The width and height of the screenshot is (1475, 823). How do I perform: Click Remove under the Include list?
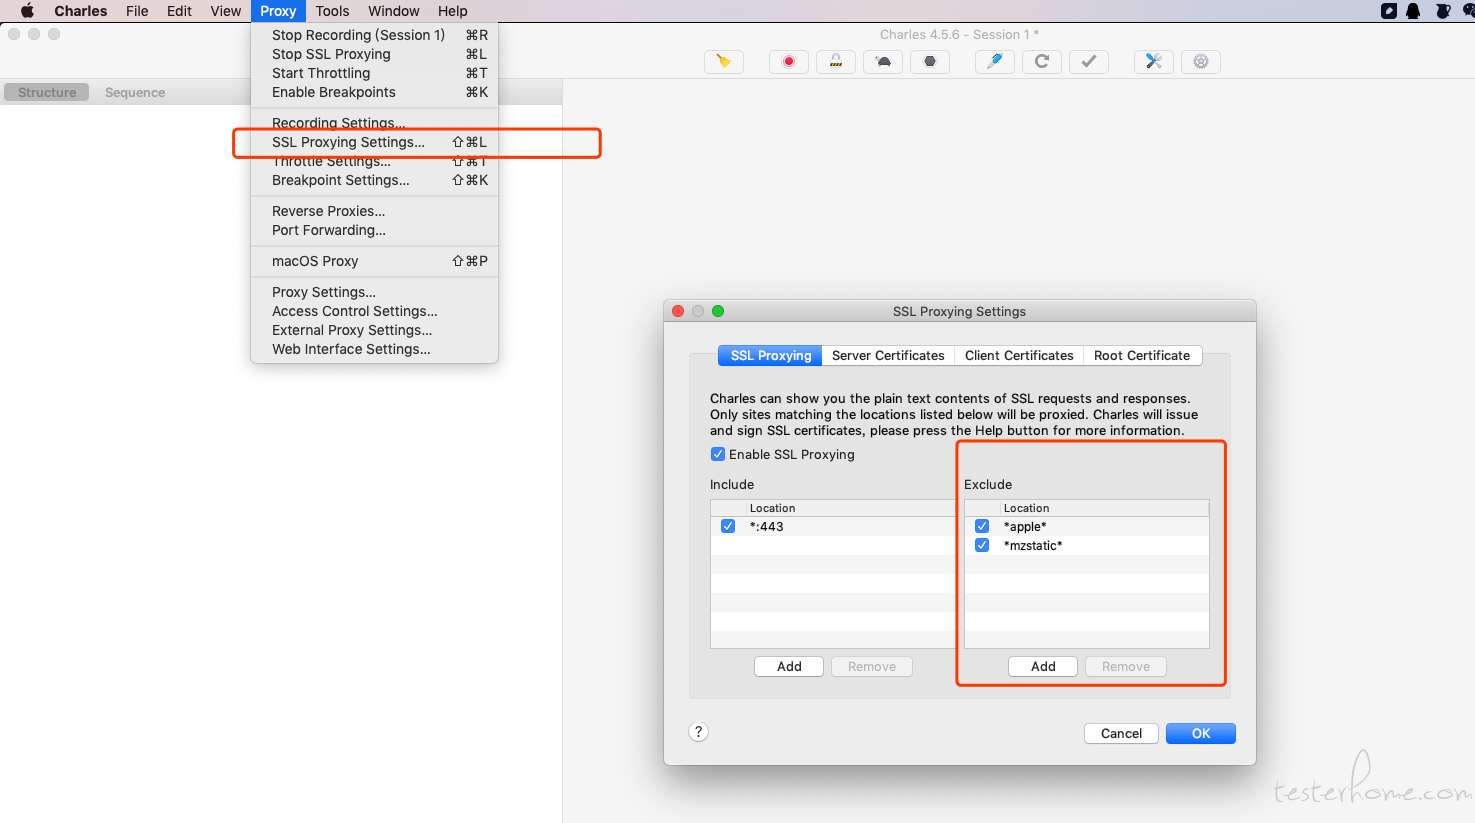(x=872, y=666)
